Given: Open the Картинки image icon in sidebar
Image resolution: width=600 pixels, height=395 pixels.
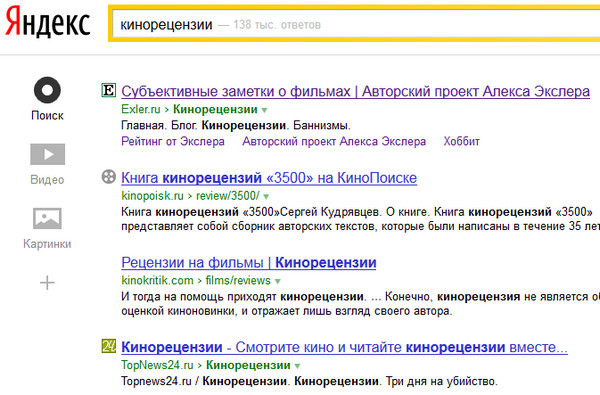Looking at the screenshot, I should [x=47, y=219].
